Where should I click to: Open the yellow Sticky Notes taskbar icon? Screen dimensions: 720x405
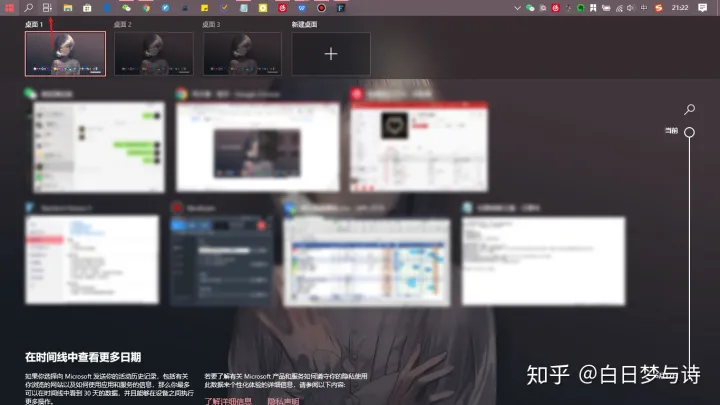click(204, 8)
